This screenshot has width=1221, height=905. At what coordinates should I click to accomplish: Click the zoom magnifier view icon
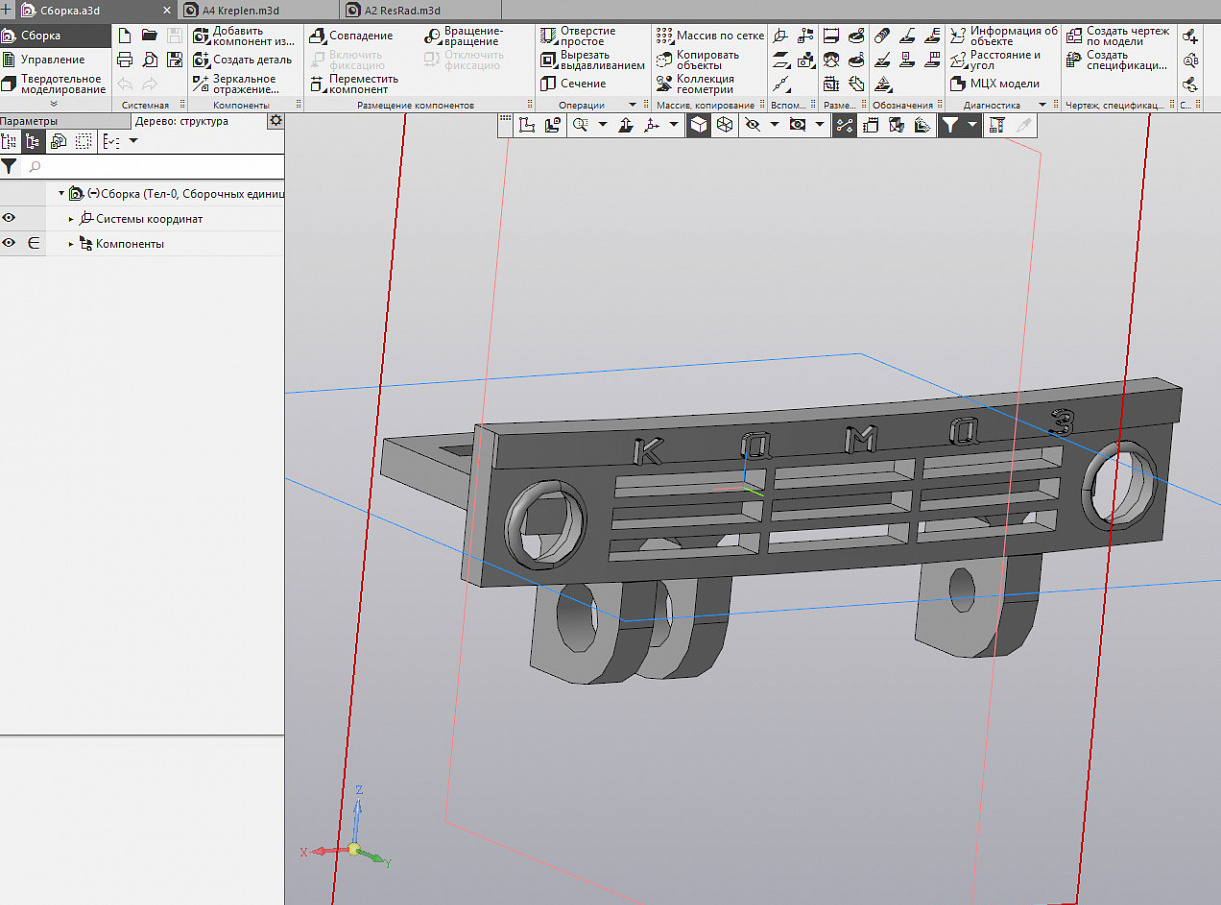coord(580,125)
